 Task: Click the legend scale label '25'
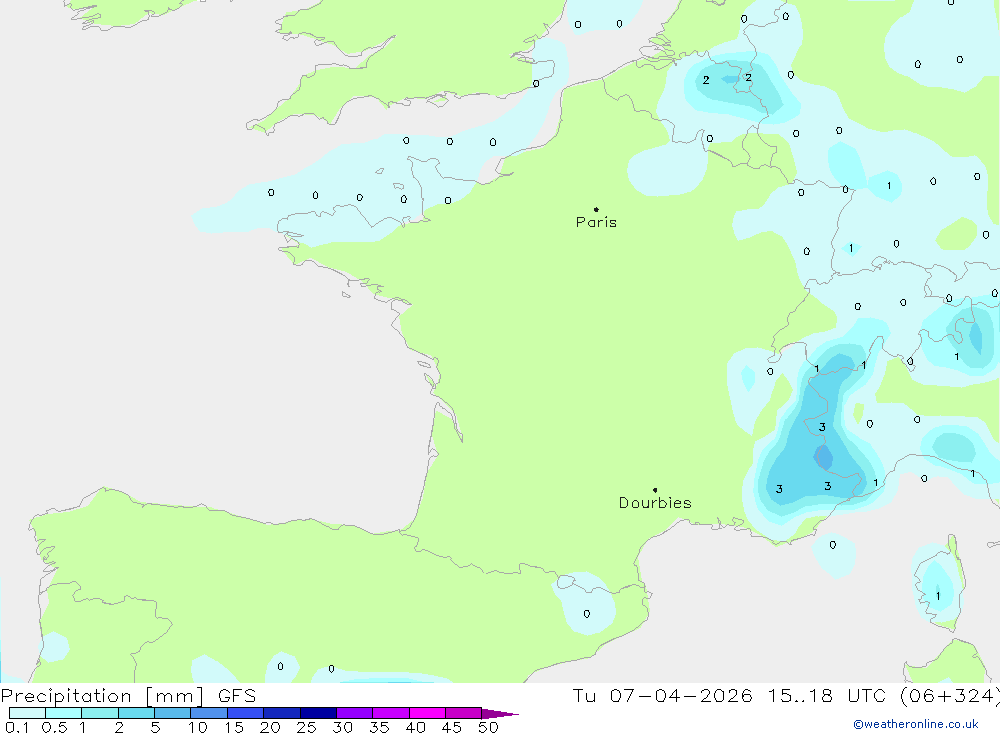point(307,727)
